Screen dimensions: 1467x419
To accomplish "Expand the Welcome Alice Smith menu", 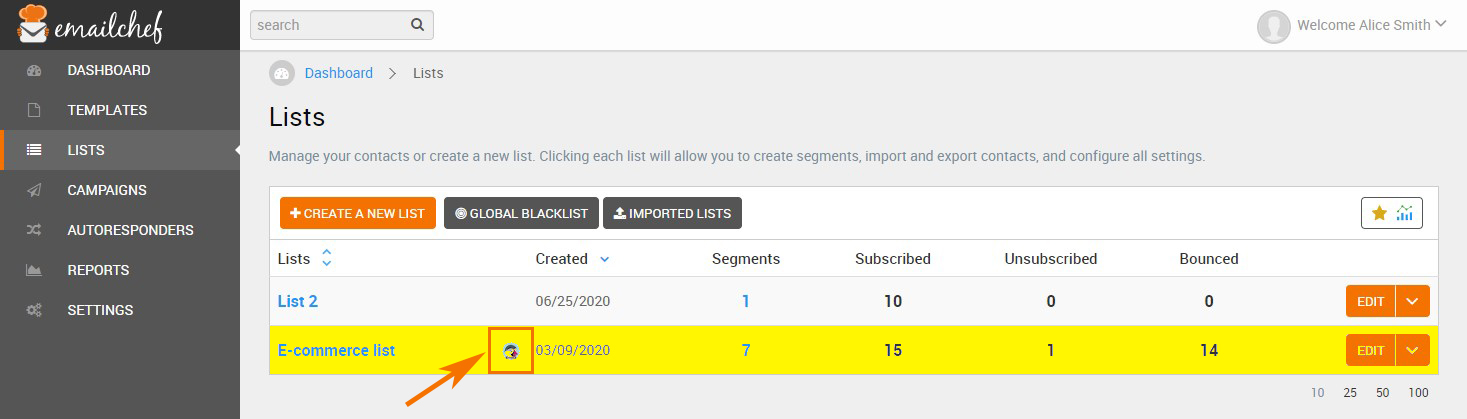I will tap(1371, 25).
